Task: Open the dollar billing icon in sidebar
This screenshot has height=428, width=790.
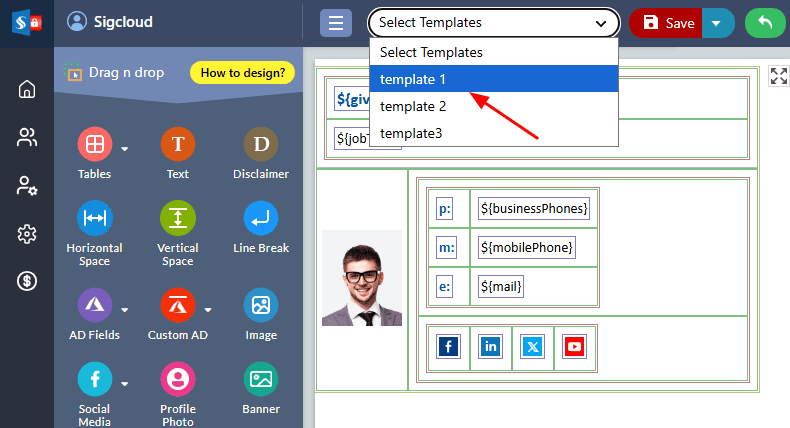Action: (27, 282)
